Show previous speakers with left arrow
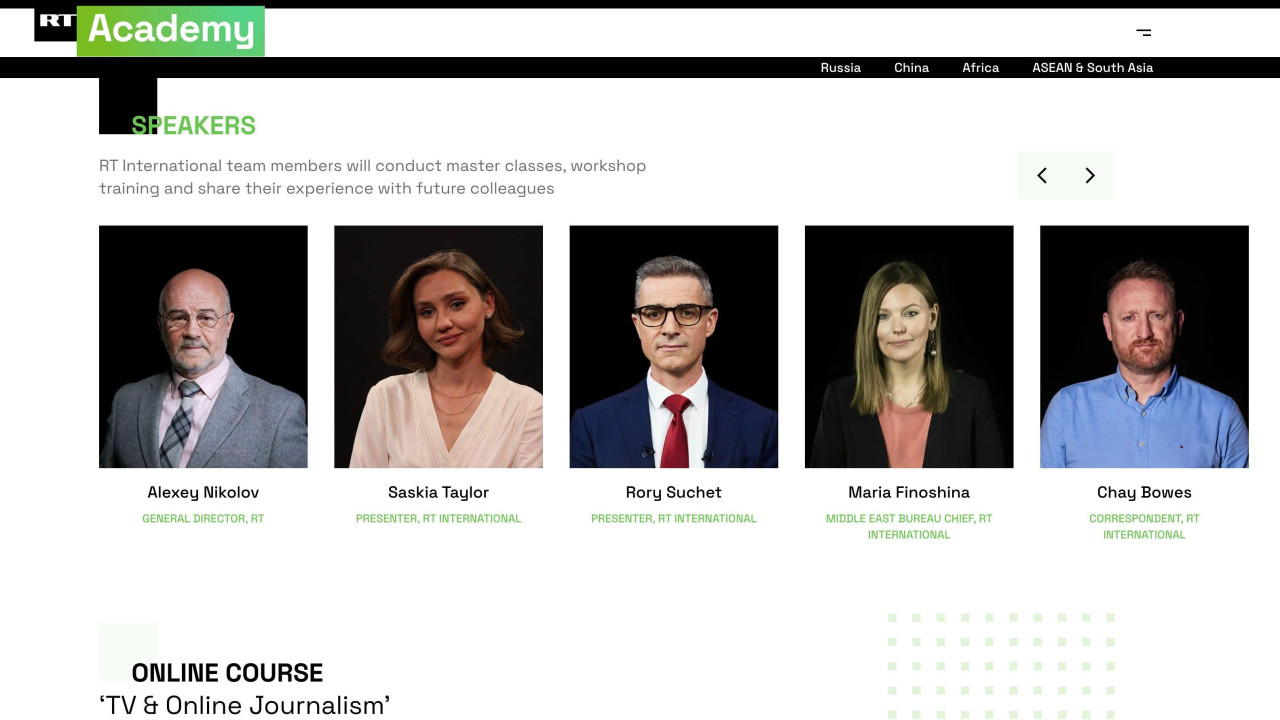This screenshot has height=720, width=1280. point(1042,176)
